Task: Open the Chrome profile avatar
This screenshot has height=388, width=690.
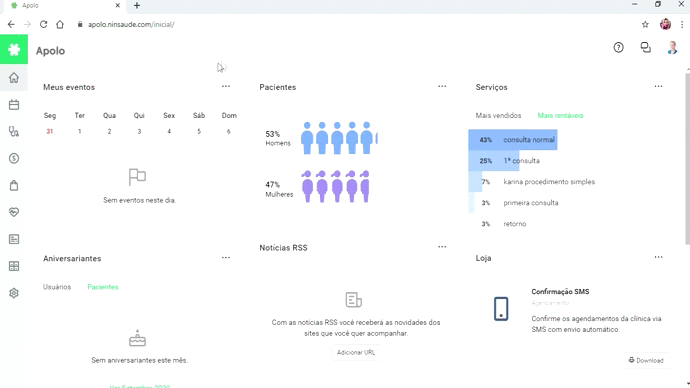Action: pyautogui.click(x=665, y=25)
